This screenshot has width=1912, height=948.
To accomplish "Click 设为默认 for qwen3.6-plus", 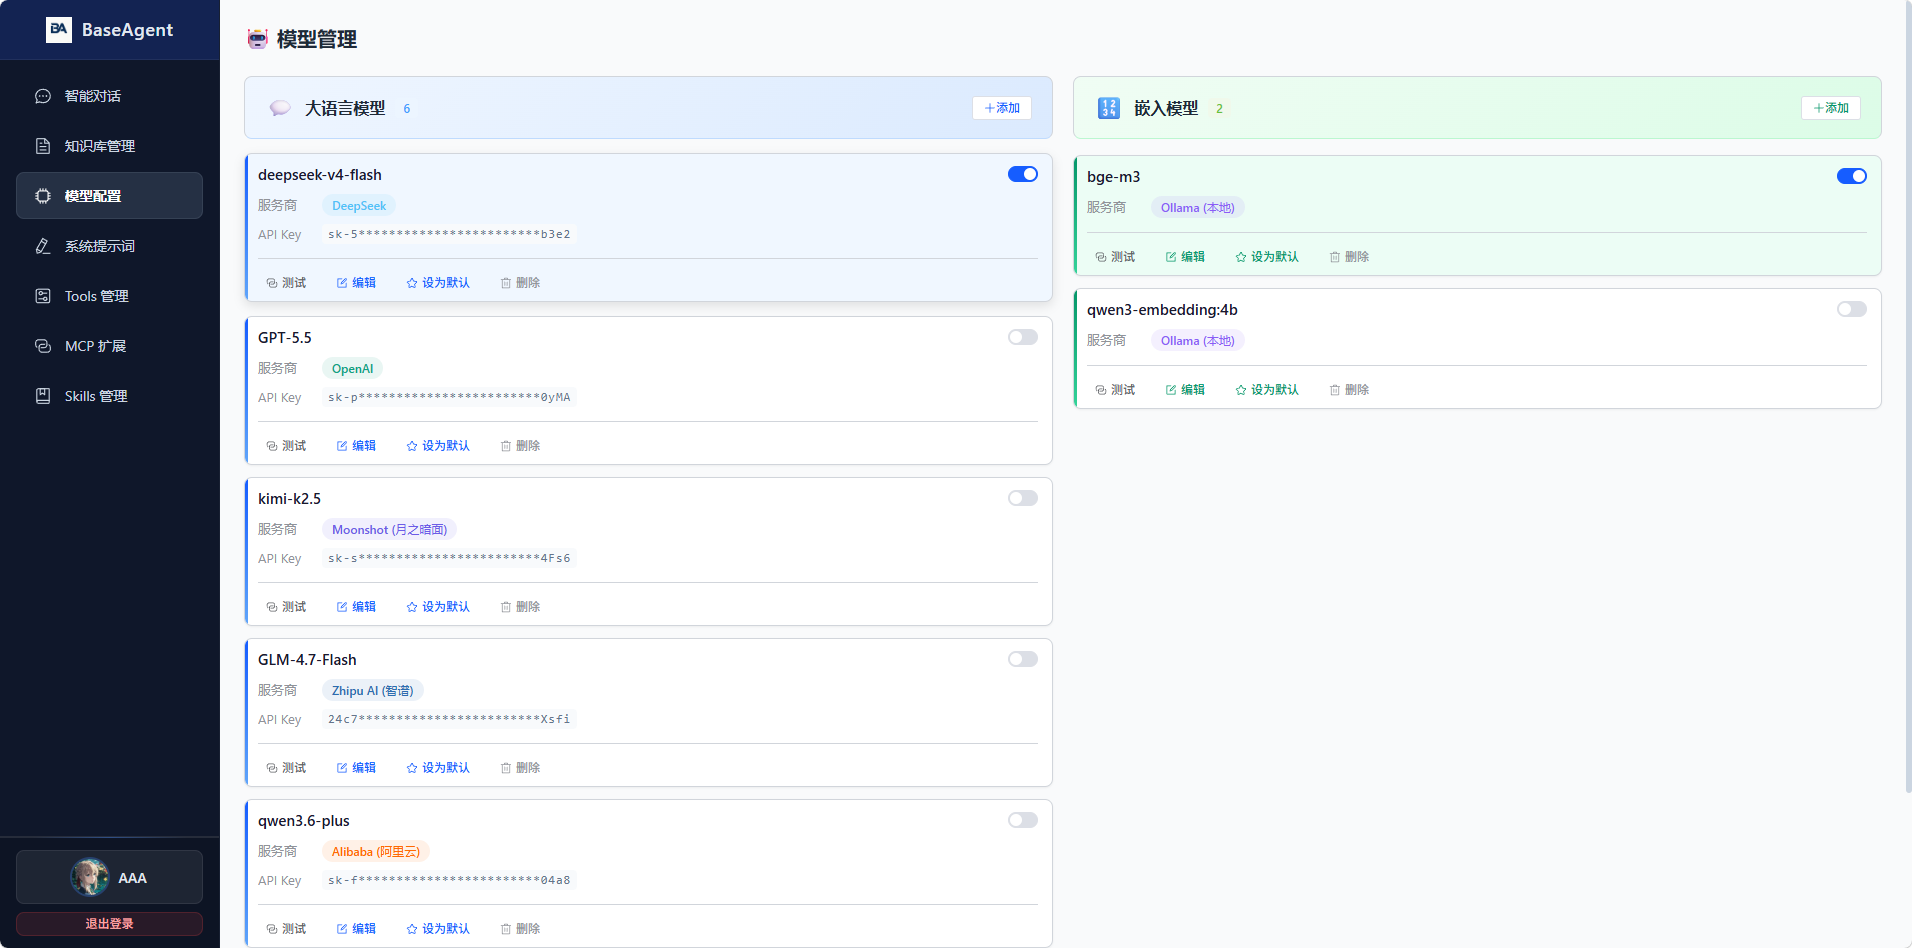I will pyautogui.click(x=438, y=929).
